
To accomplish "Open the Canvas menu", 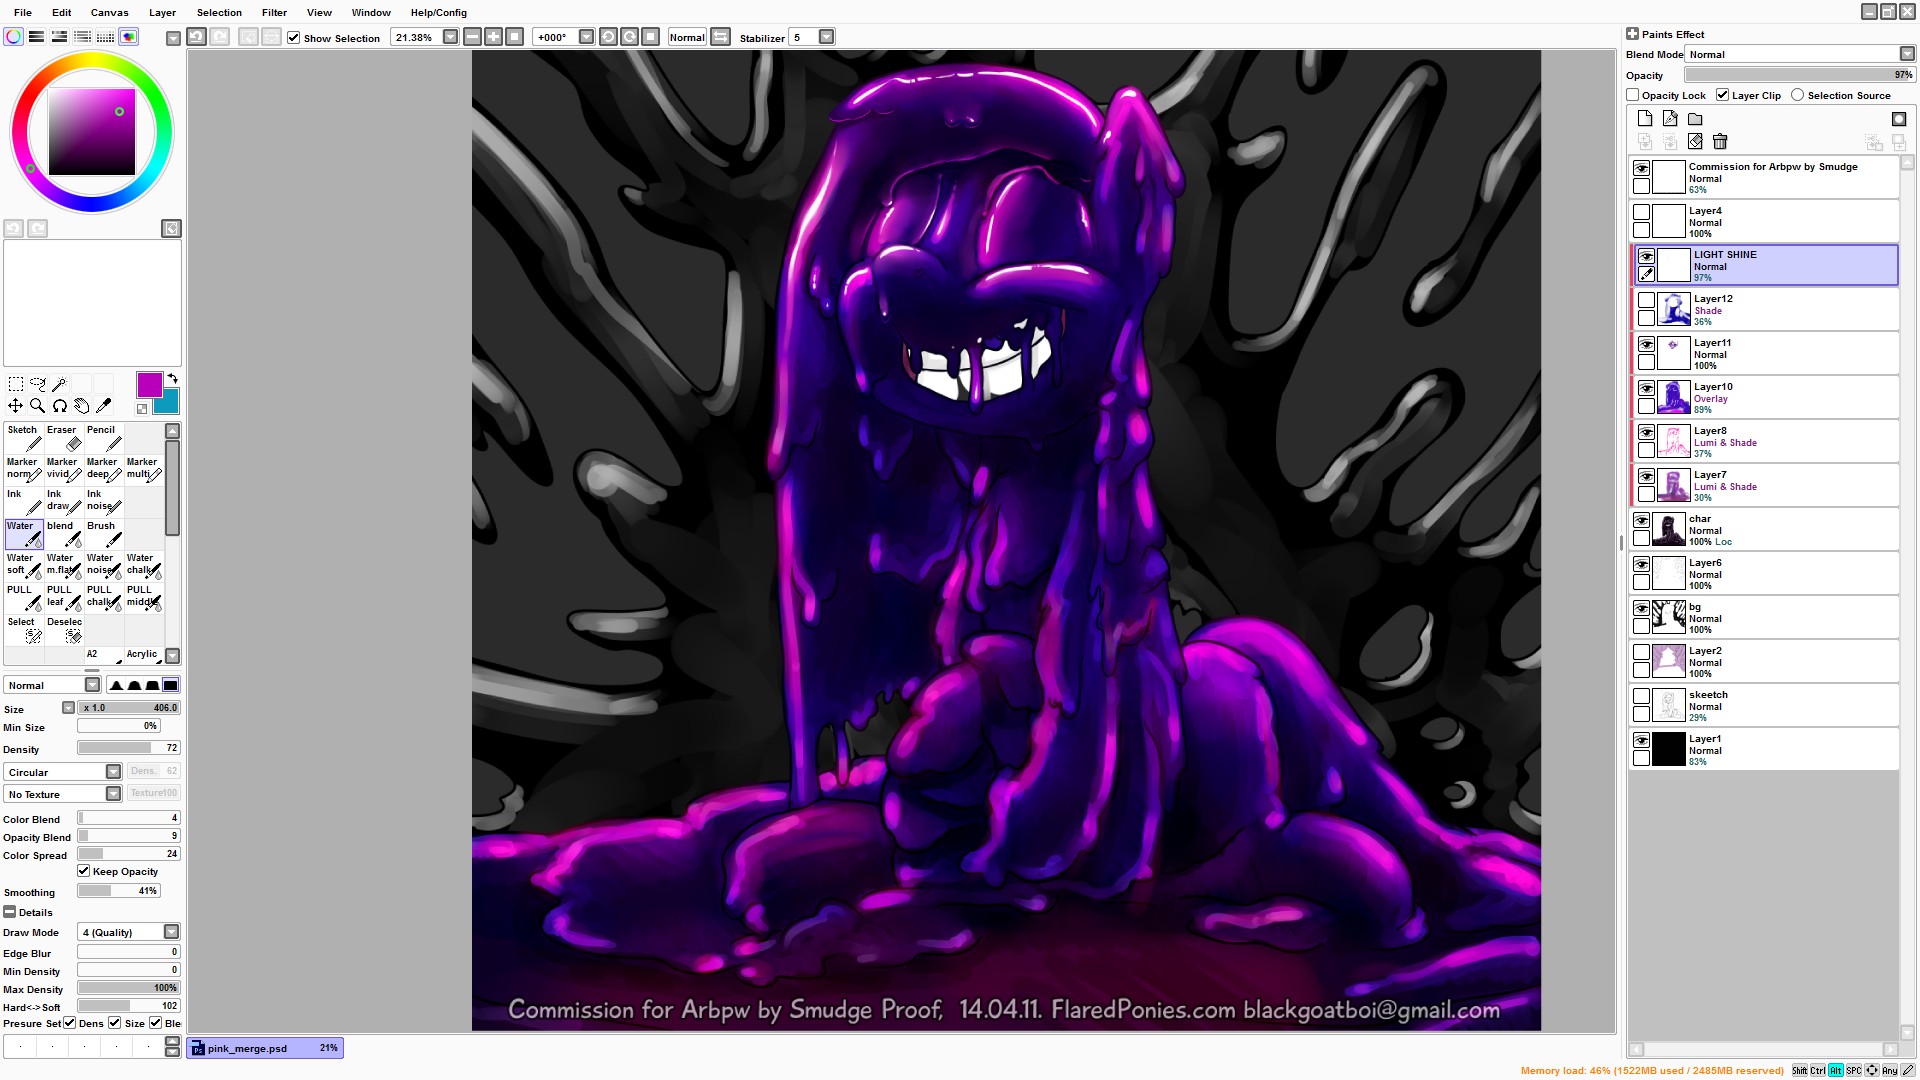I will point(109,12).
